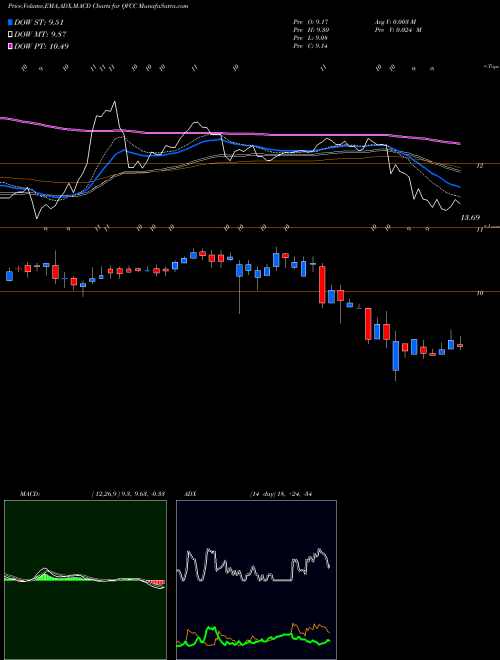Select the 'DOW ST: 9.51' legend label
This screenshot has width=500, height=660.
tap(39, 23)
